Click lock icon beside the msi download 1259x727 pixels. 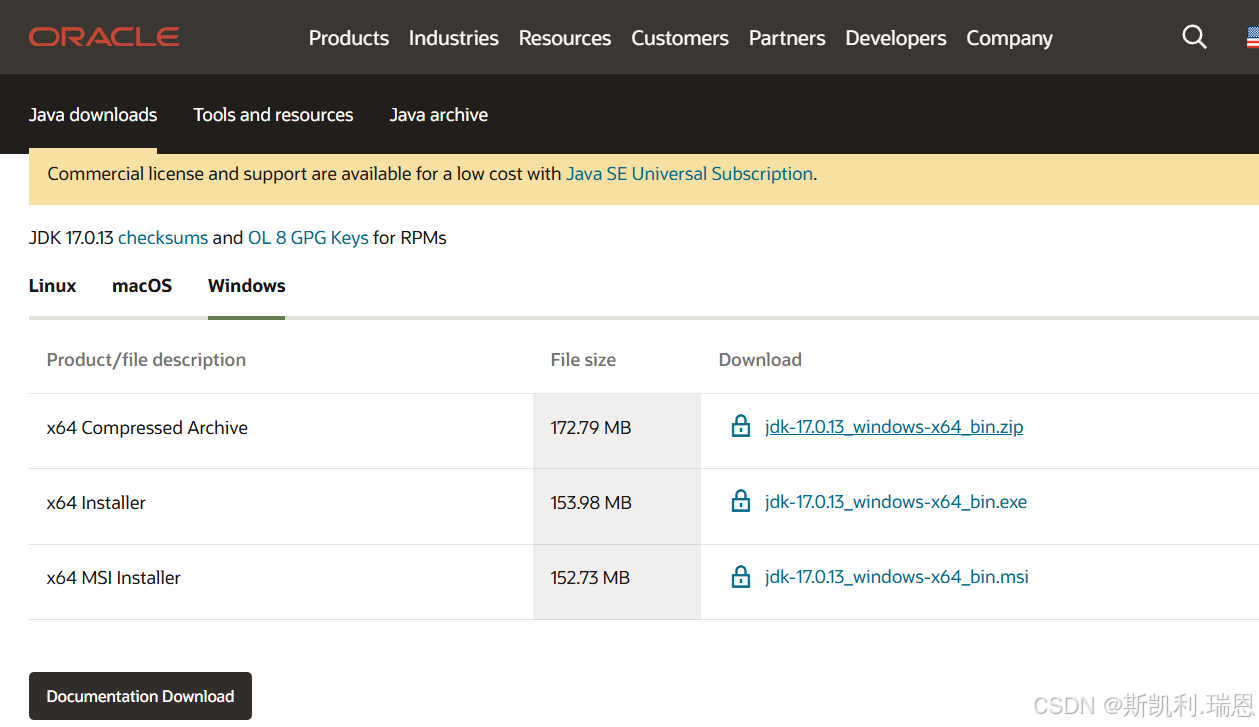741,577
